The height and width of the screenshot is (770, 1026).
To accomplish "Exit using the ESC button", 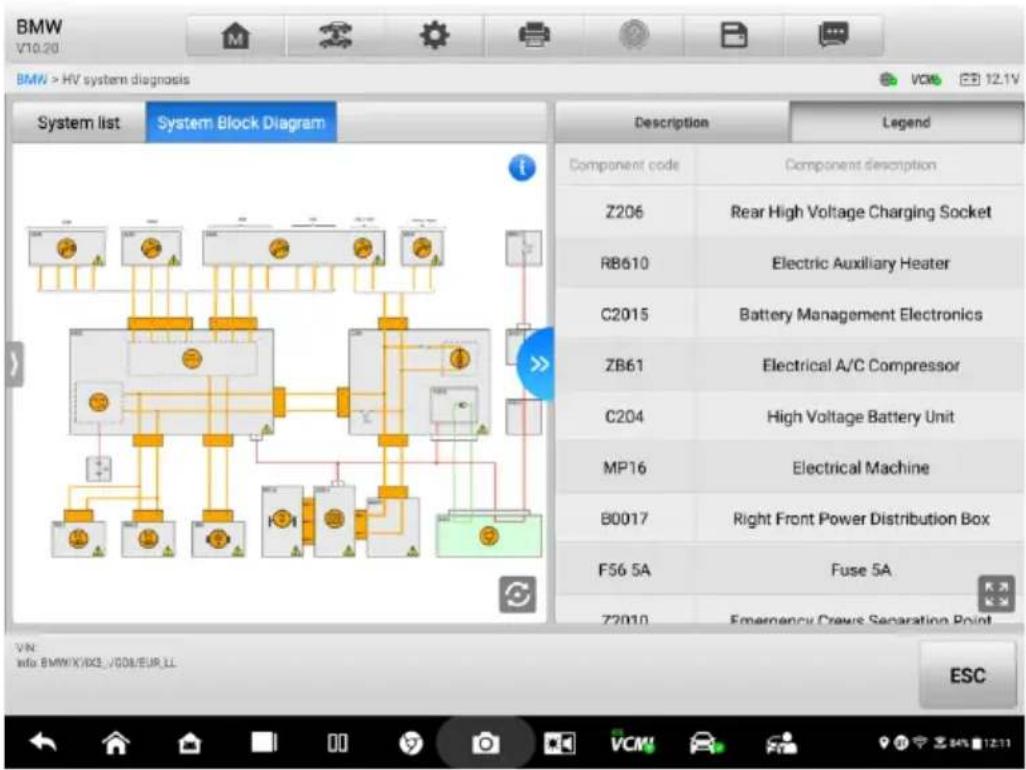I will [x=967, y=674].
